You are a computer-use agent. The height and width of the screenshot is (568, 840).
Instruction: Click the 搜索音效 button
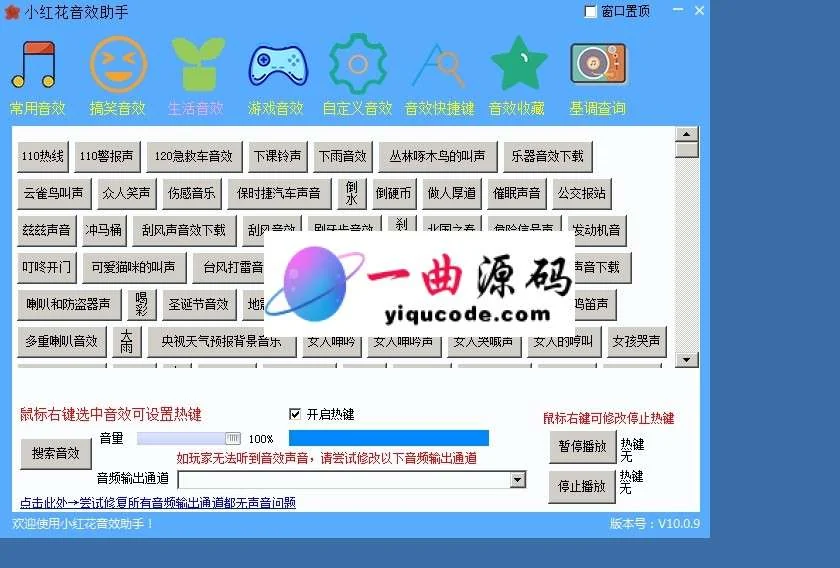click(x=55, y=453)
